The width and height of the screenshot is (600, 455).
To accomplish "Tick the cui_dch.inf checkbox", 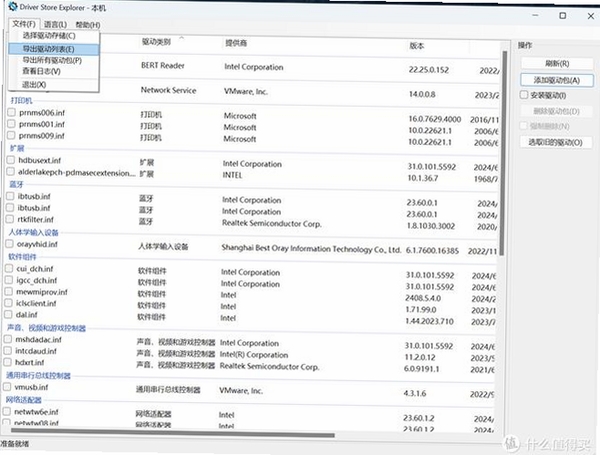I will pos(9,268).
